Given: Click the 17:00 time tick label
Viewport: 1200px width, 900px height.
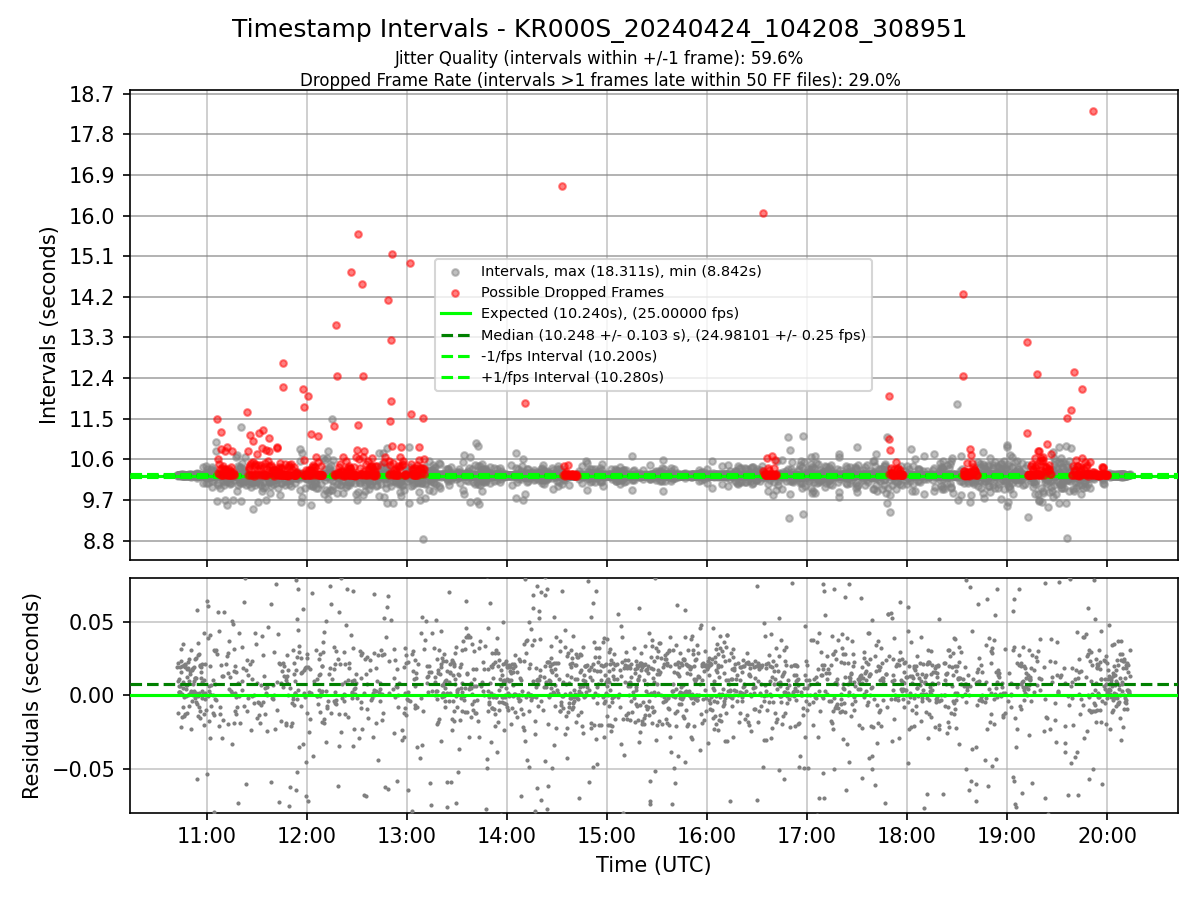Looking at the screenshot, I should pos(807,837).
